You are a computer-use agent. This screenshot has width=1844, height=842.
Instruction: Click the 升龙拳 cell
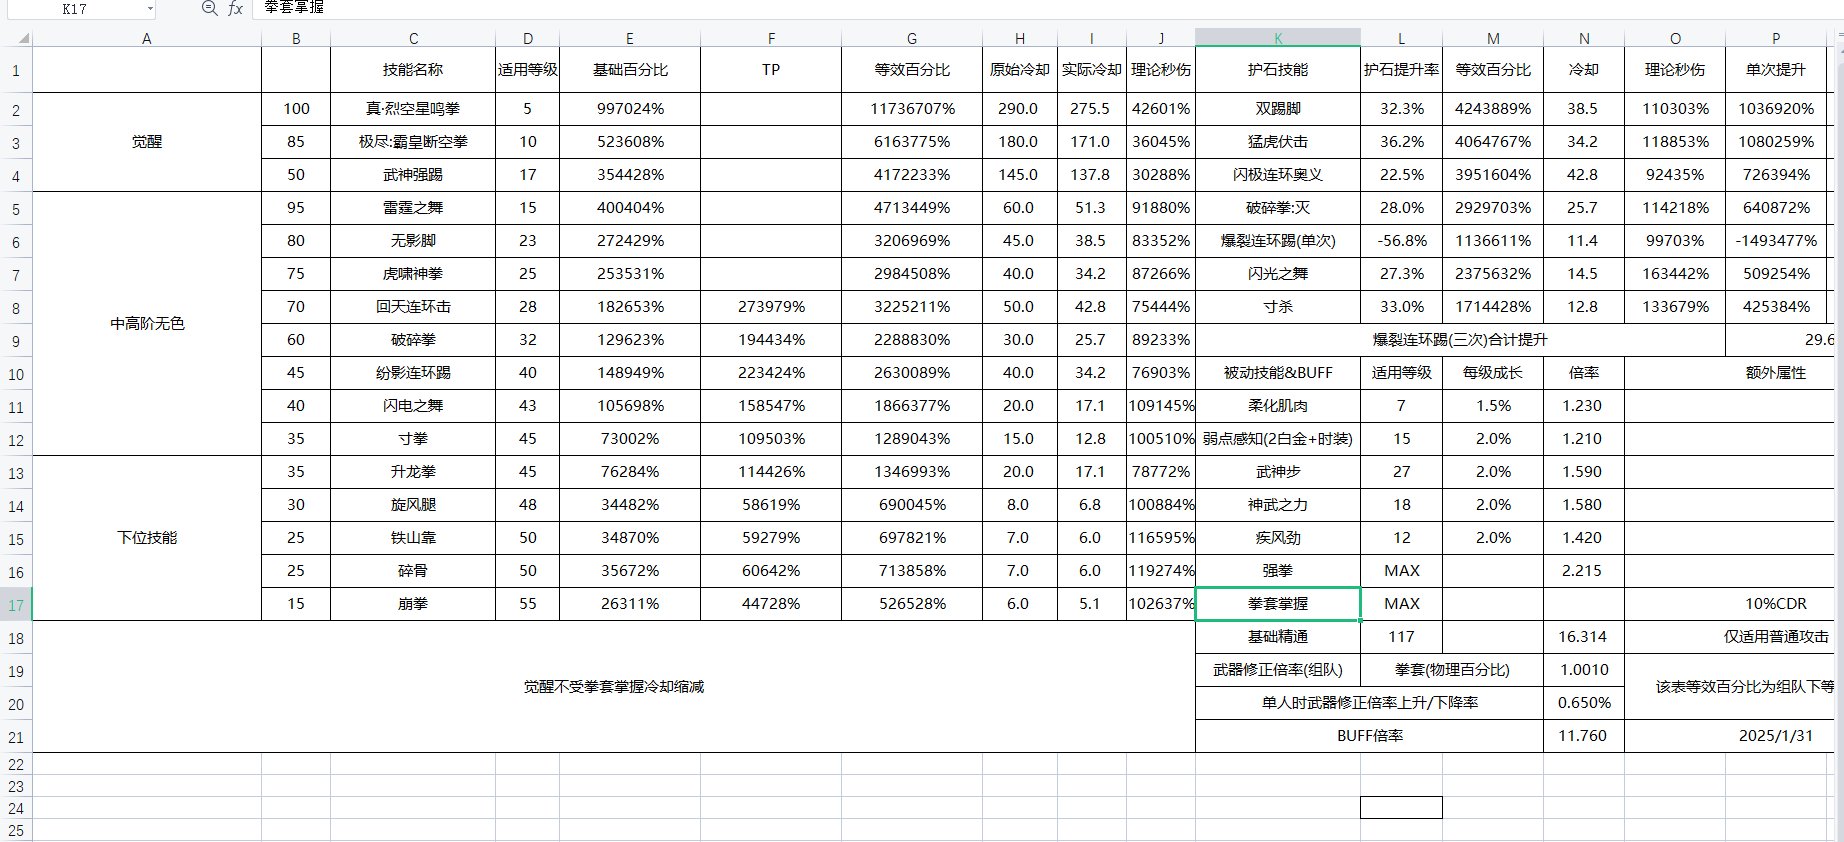click(x=413, y=472)
